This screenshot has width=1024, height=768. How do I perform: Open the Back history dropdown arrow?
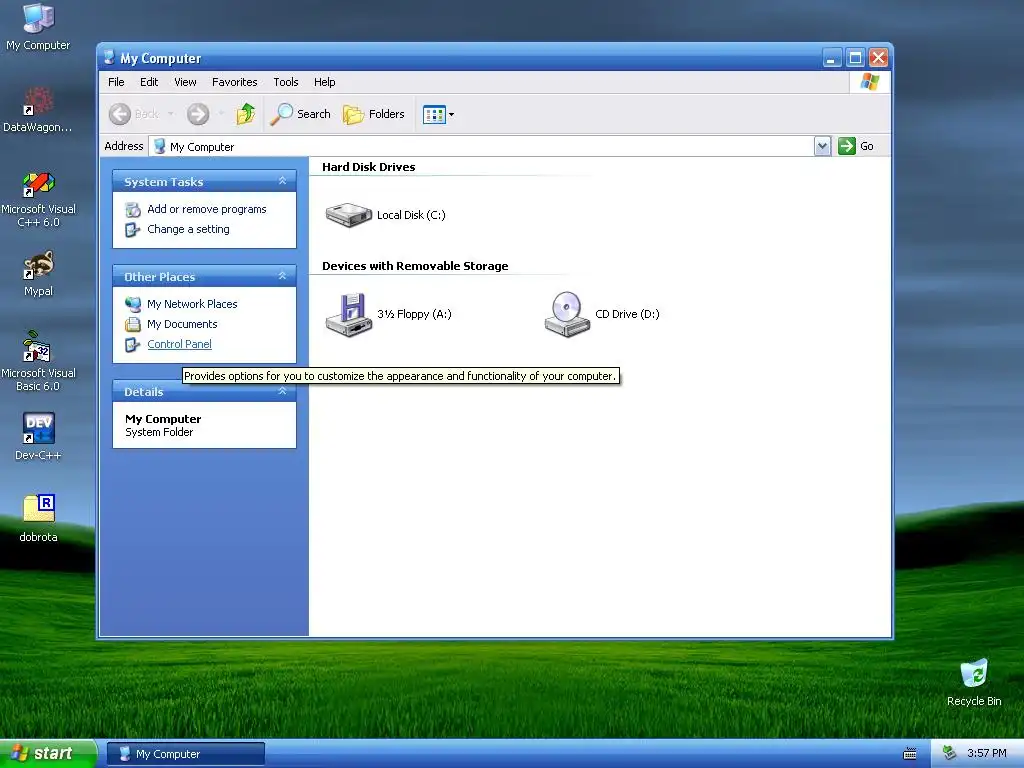coord(171,114)
